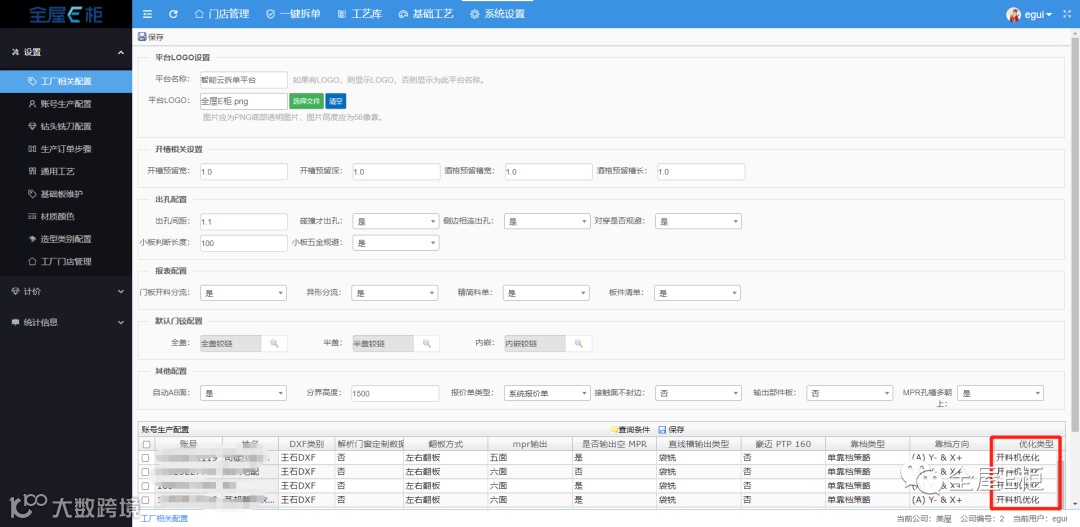Click the DXF类别 column header

(x=307, y=444)
